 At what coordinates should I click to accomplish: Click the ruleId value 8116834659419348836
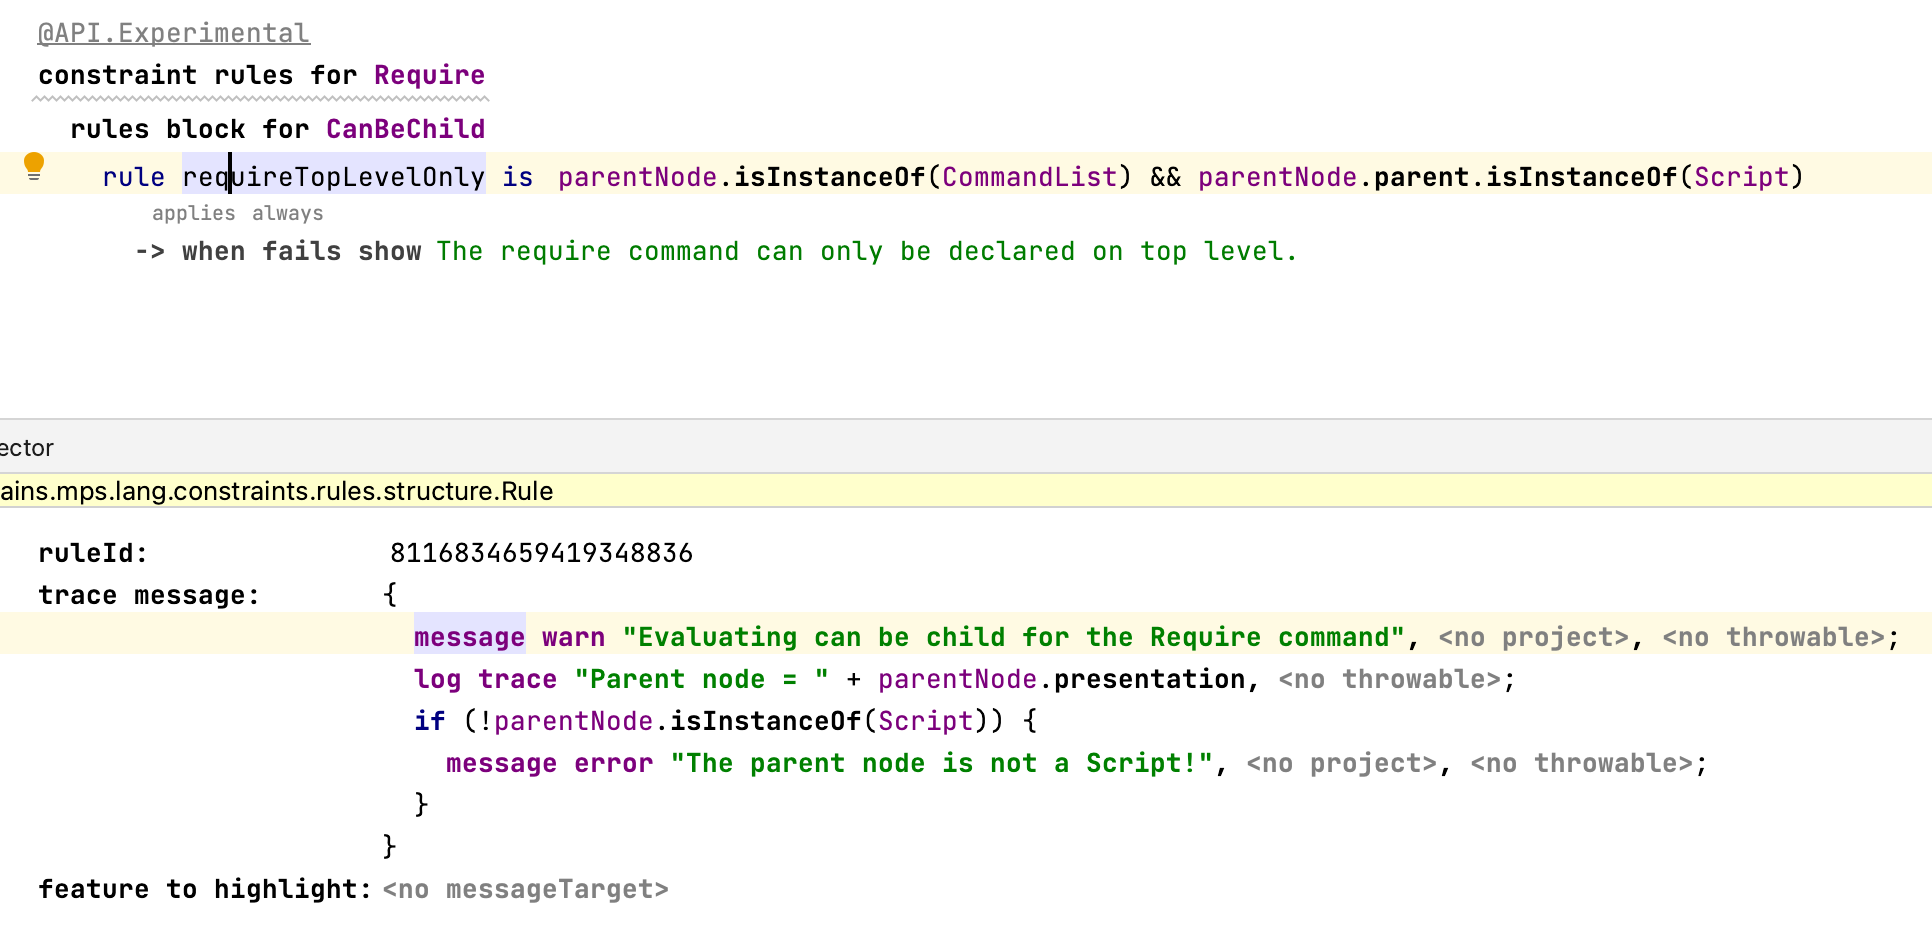(541, 552)
